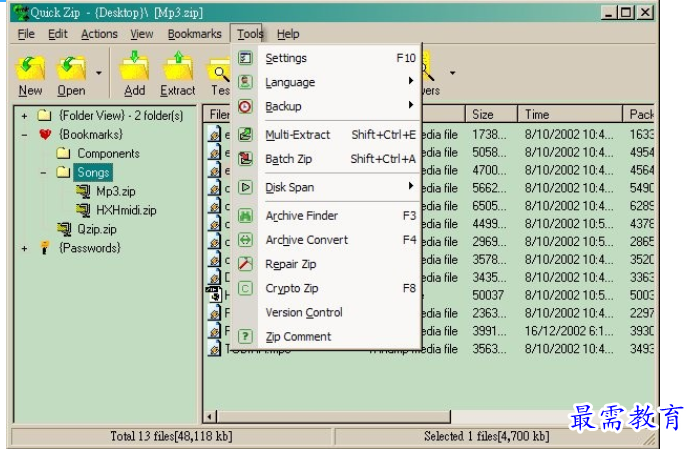The width and height of the screenshot is (692, 449).
Task: Open the Language submenu arrow
Action: (x=411, y=81)
